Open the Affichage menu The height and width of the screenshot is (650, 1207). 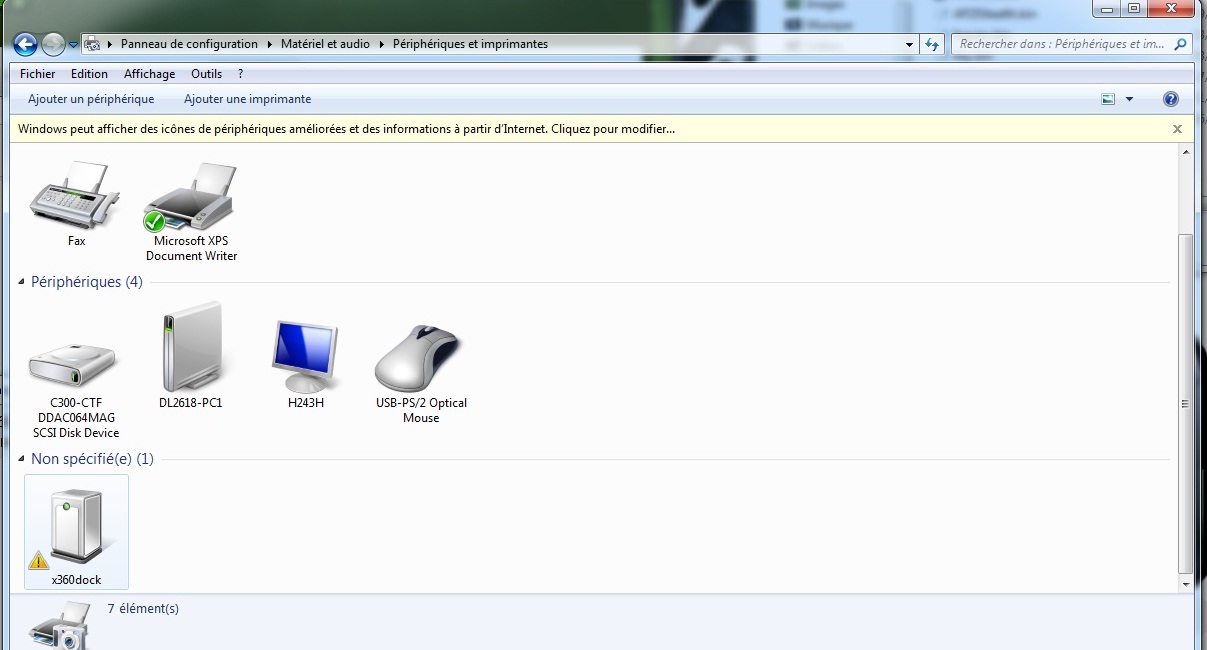[x=149, y=74]
